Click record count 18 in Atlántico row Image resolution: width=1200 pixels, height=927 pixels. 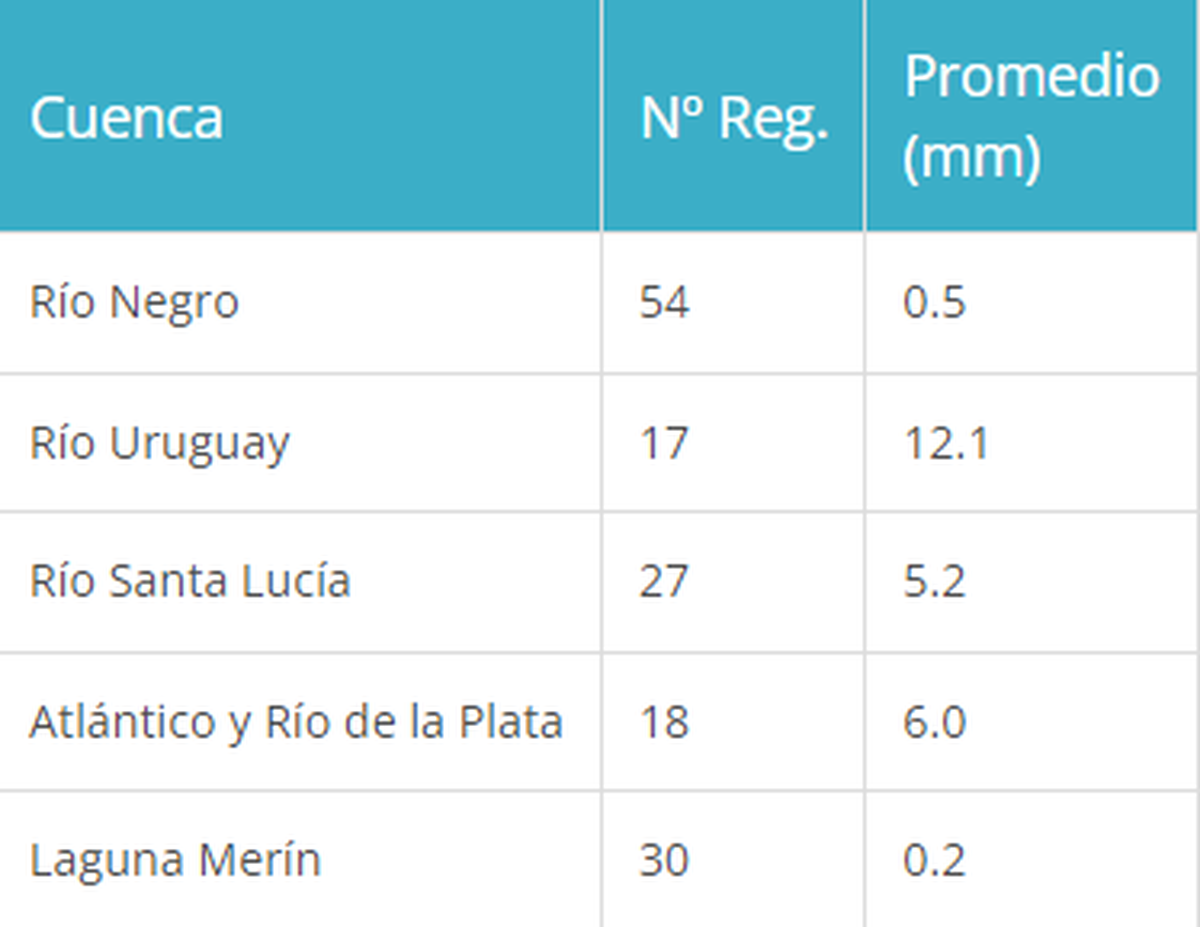pos(665,721)
